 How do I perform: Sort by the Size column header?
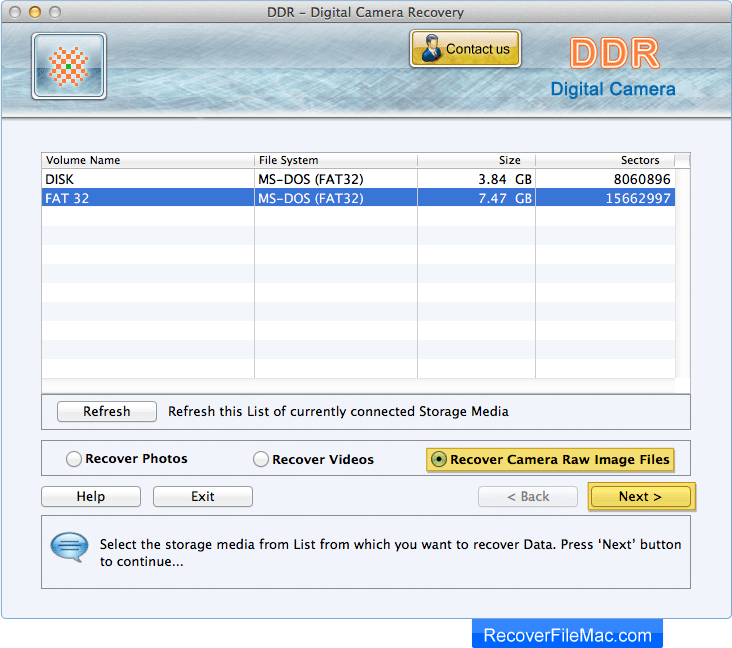click(476, 160)
